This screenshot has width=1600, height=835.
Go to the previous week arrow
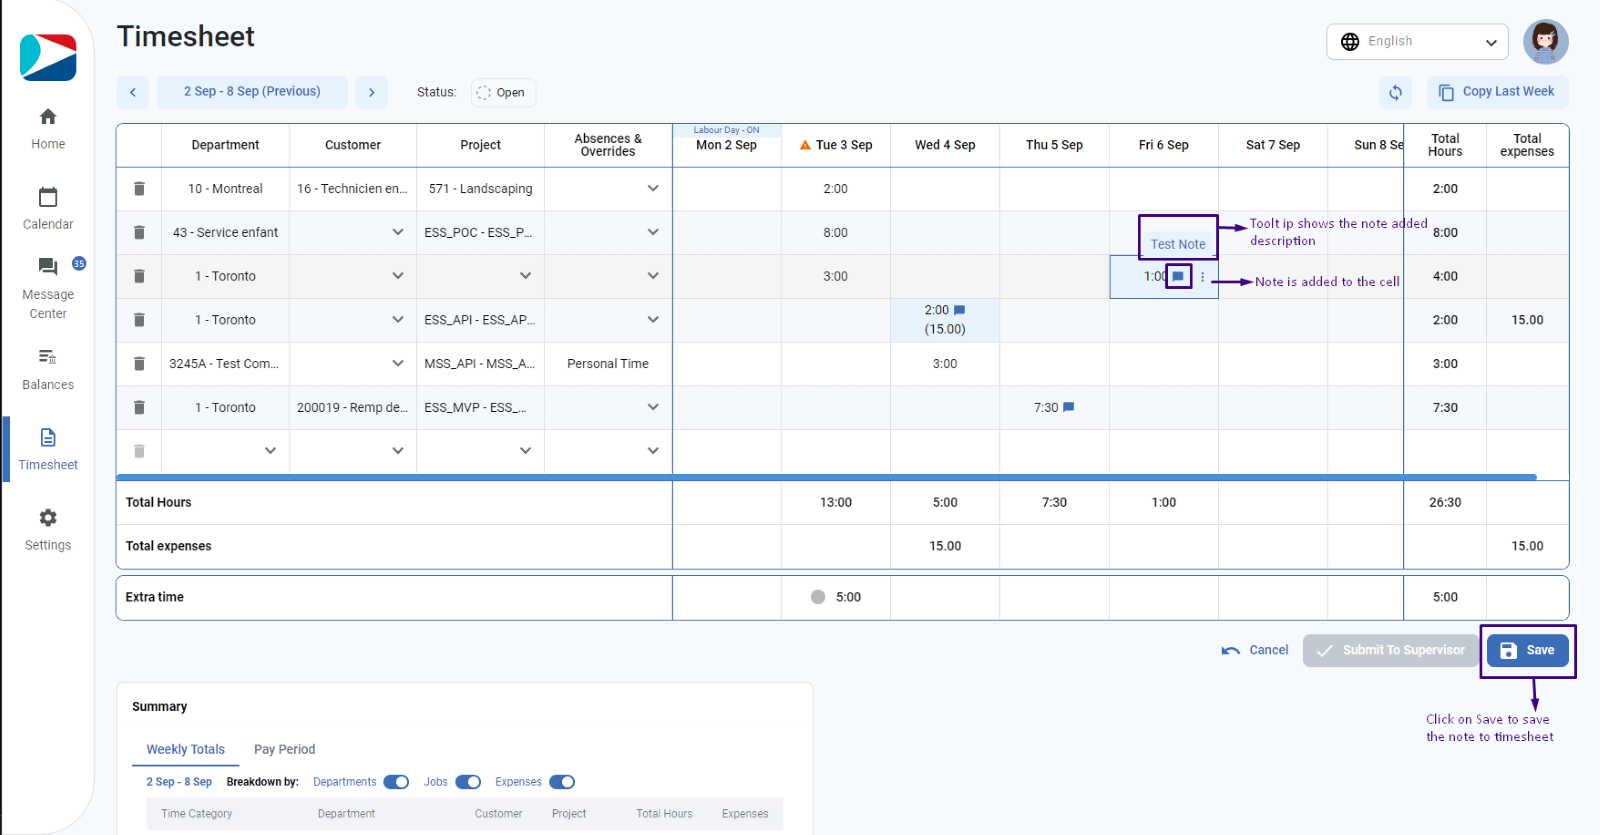tap(133, 92)
